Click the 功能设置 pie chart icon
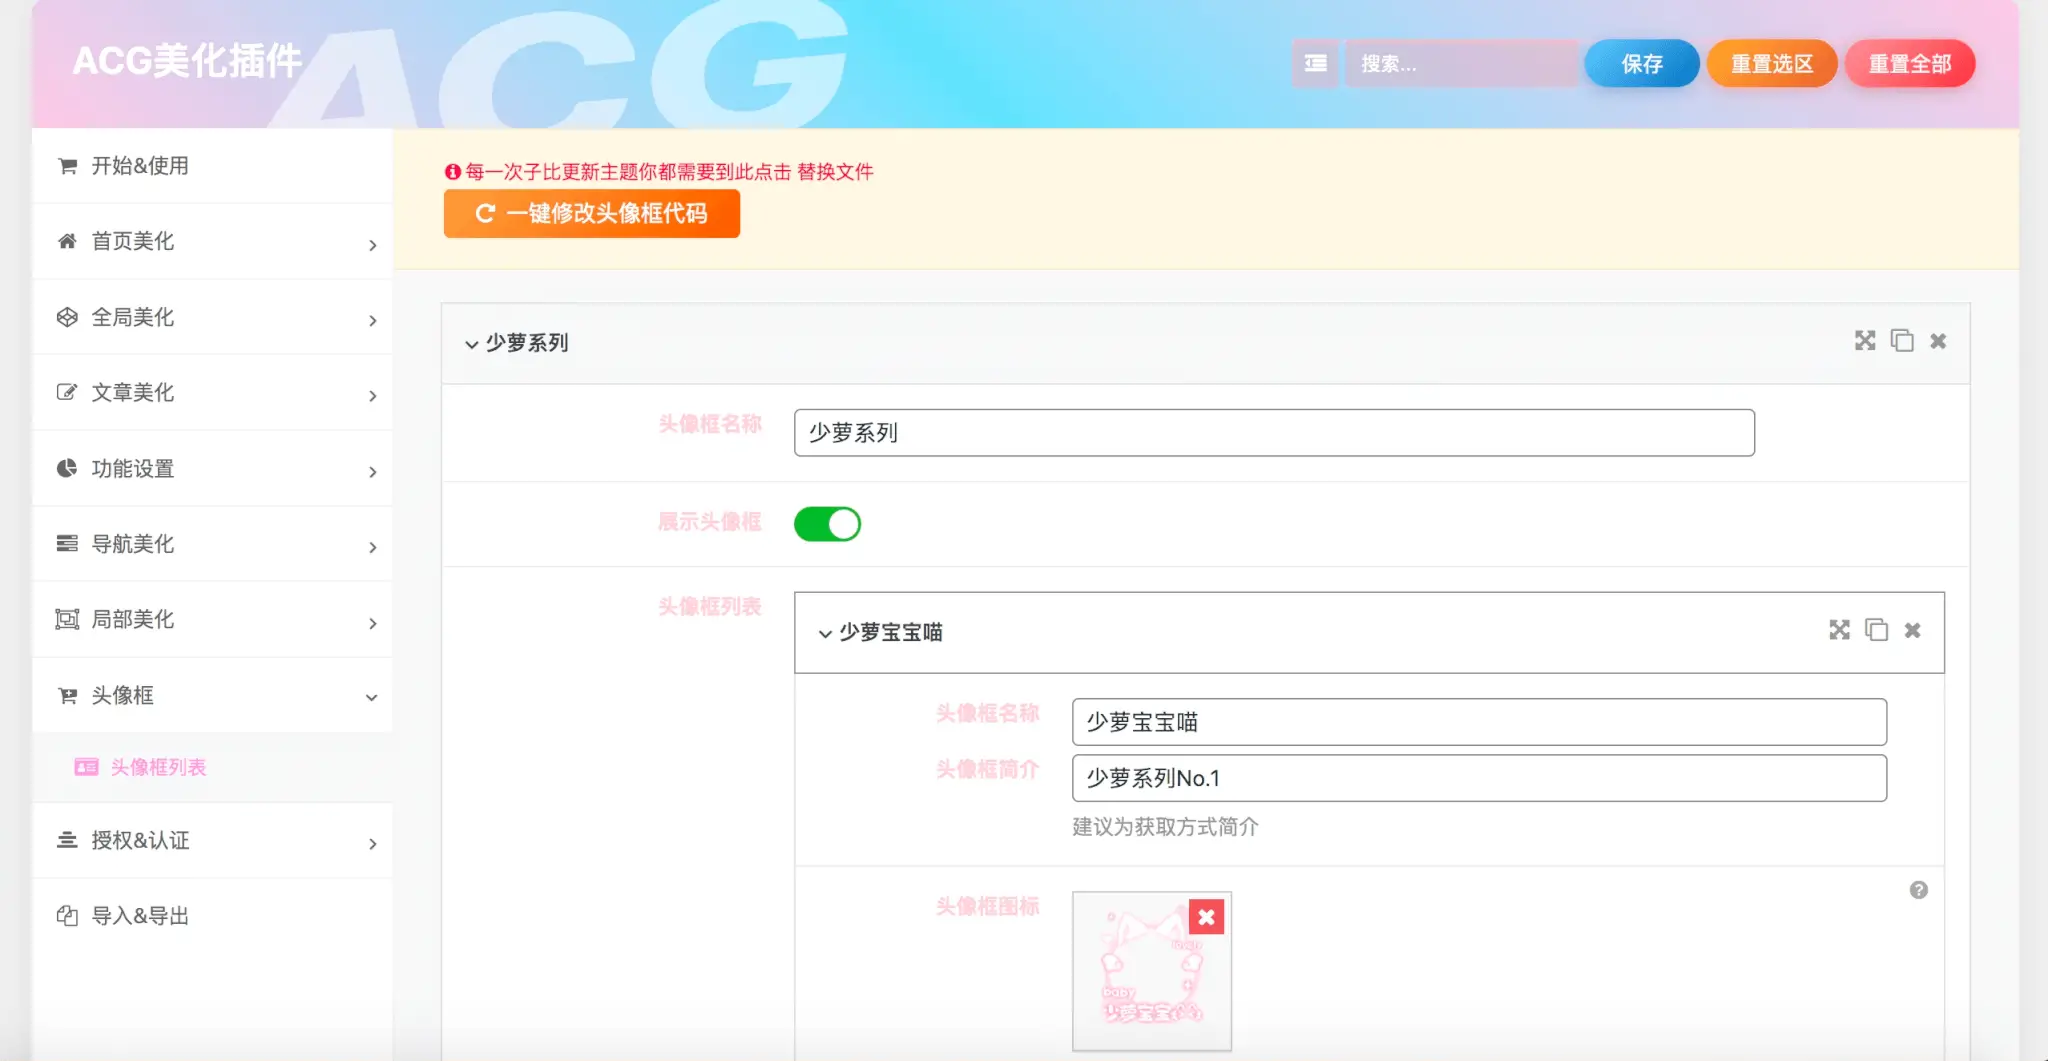2048x1061 pixels. click(x=67, y=468)
